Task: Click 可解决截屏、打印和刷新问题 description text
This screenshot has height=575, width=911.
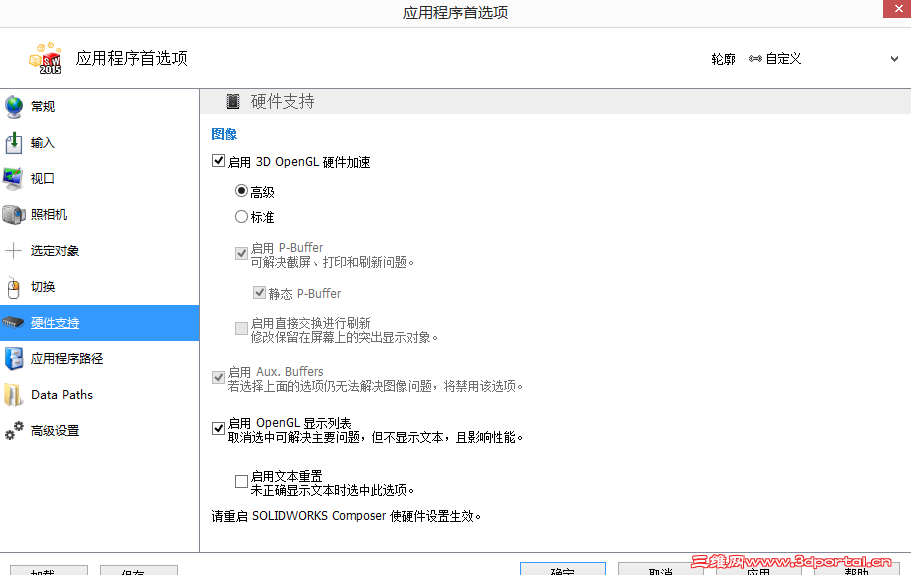Action: click(x=332, y=262)
